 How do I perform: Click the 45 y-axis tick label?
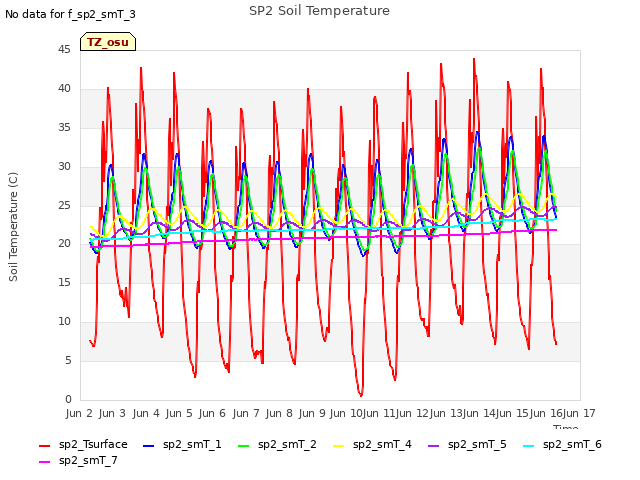click(x=64, y=49)
